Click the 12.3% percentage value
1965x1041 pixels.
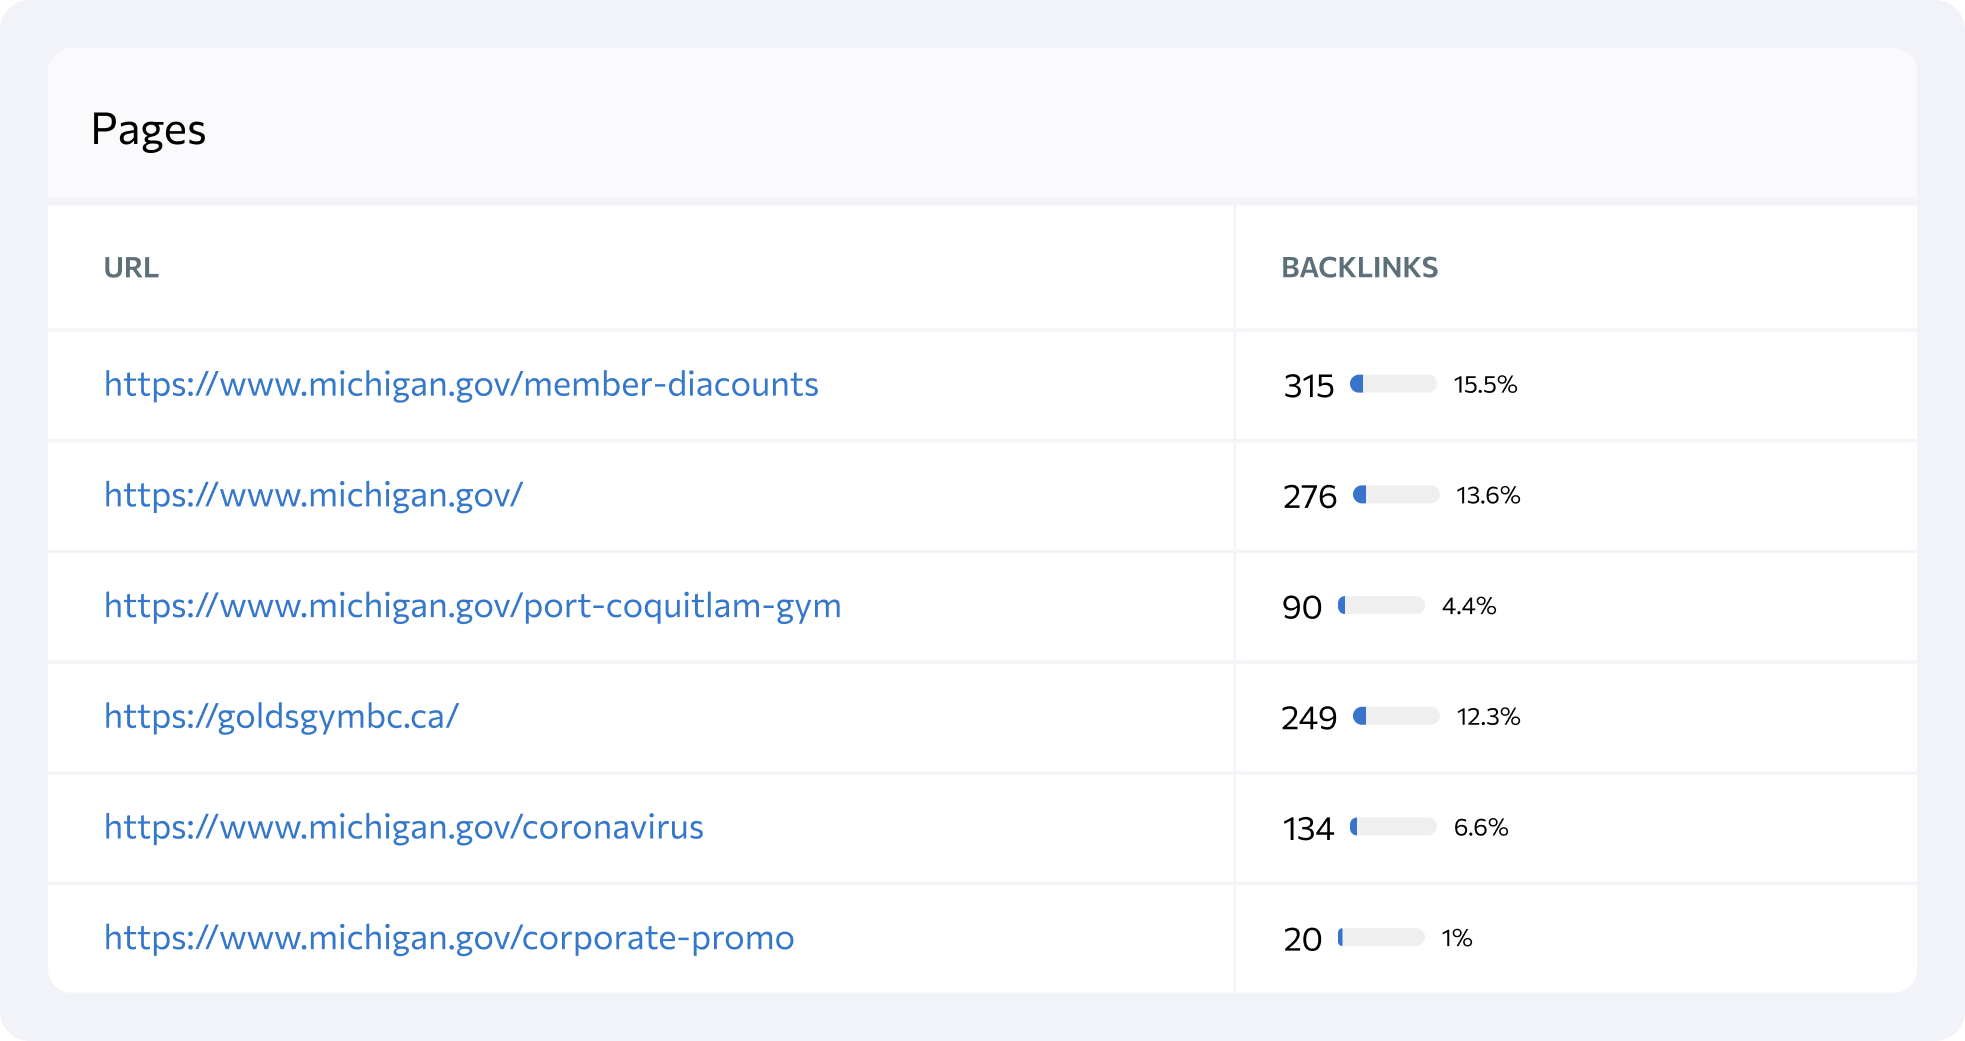click(x=1488, y=717)
